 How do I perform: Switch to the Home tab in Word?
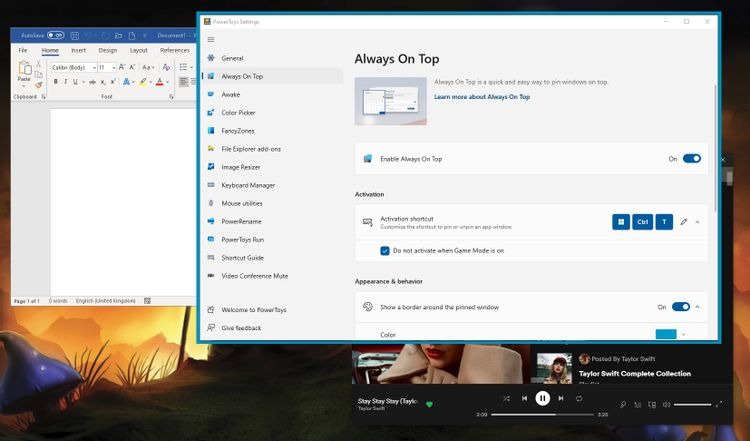tap(50, 50)
